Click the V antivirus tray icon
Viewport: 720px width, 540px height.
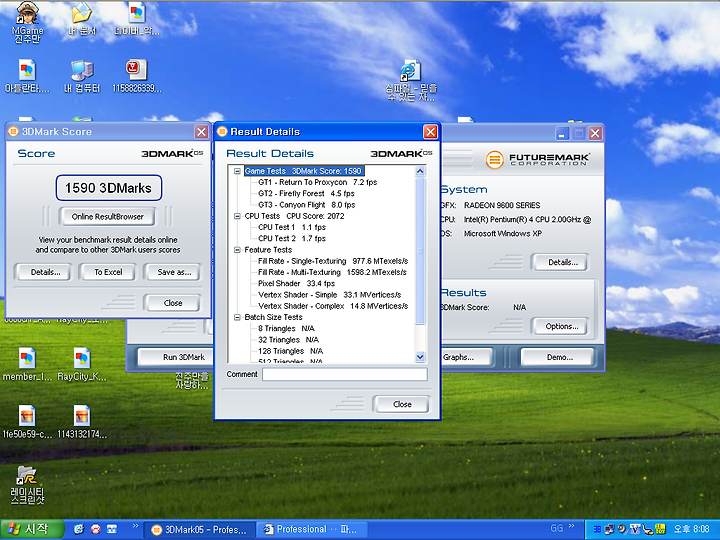(636, 529)
